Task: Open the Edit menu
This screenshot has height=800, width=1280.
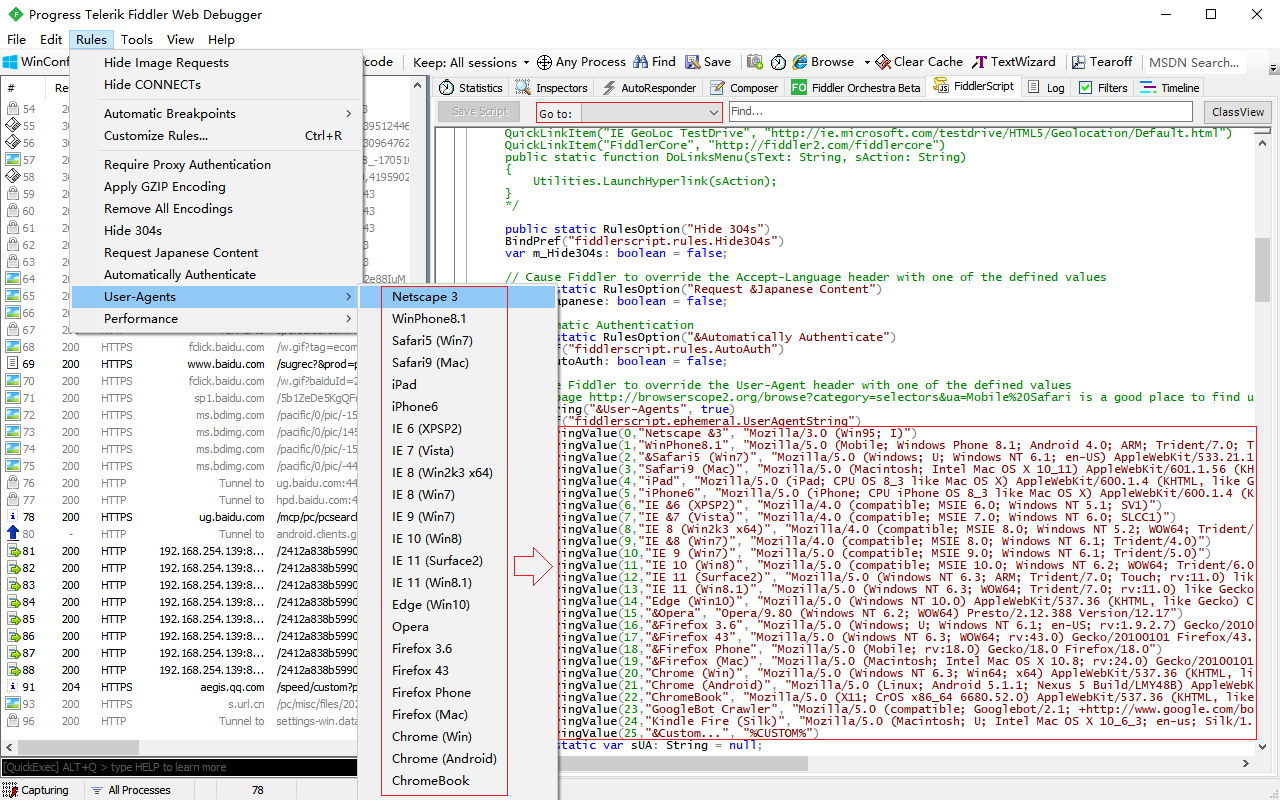Action: pos(51,40)
